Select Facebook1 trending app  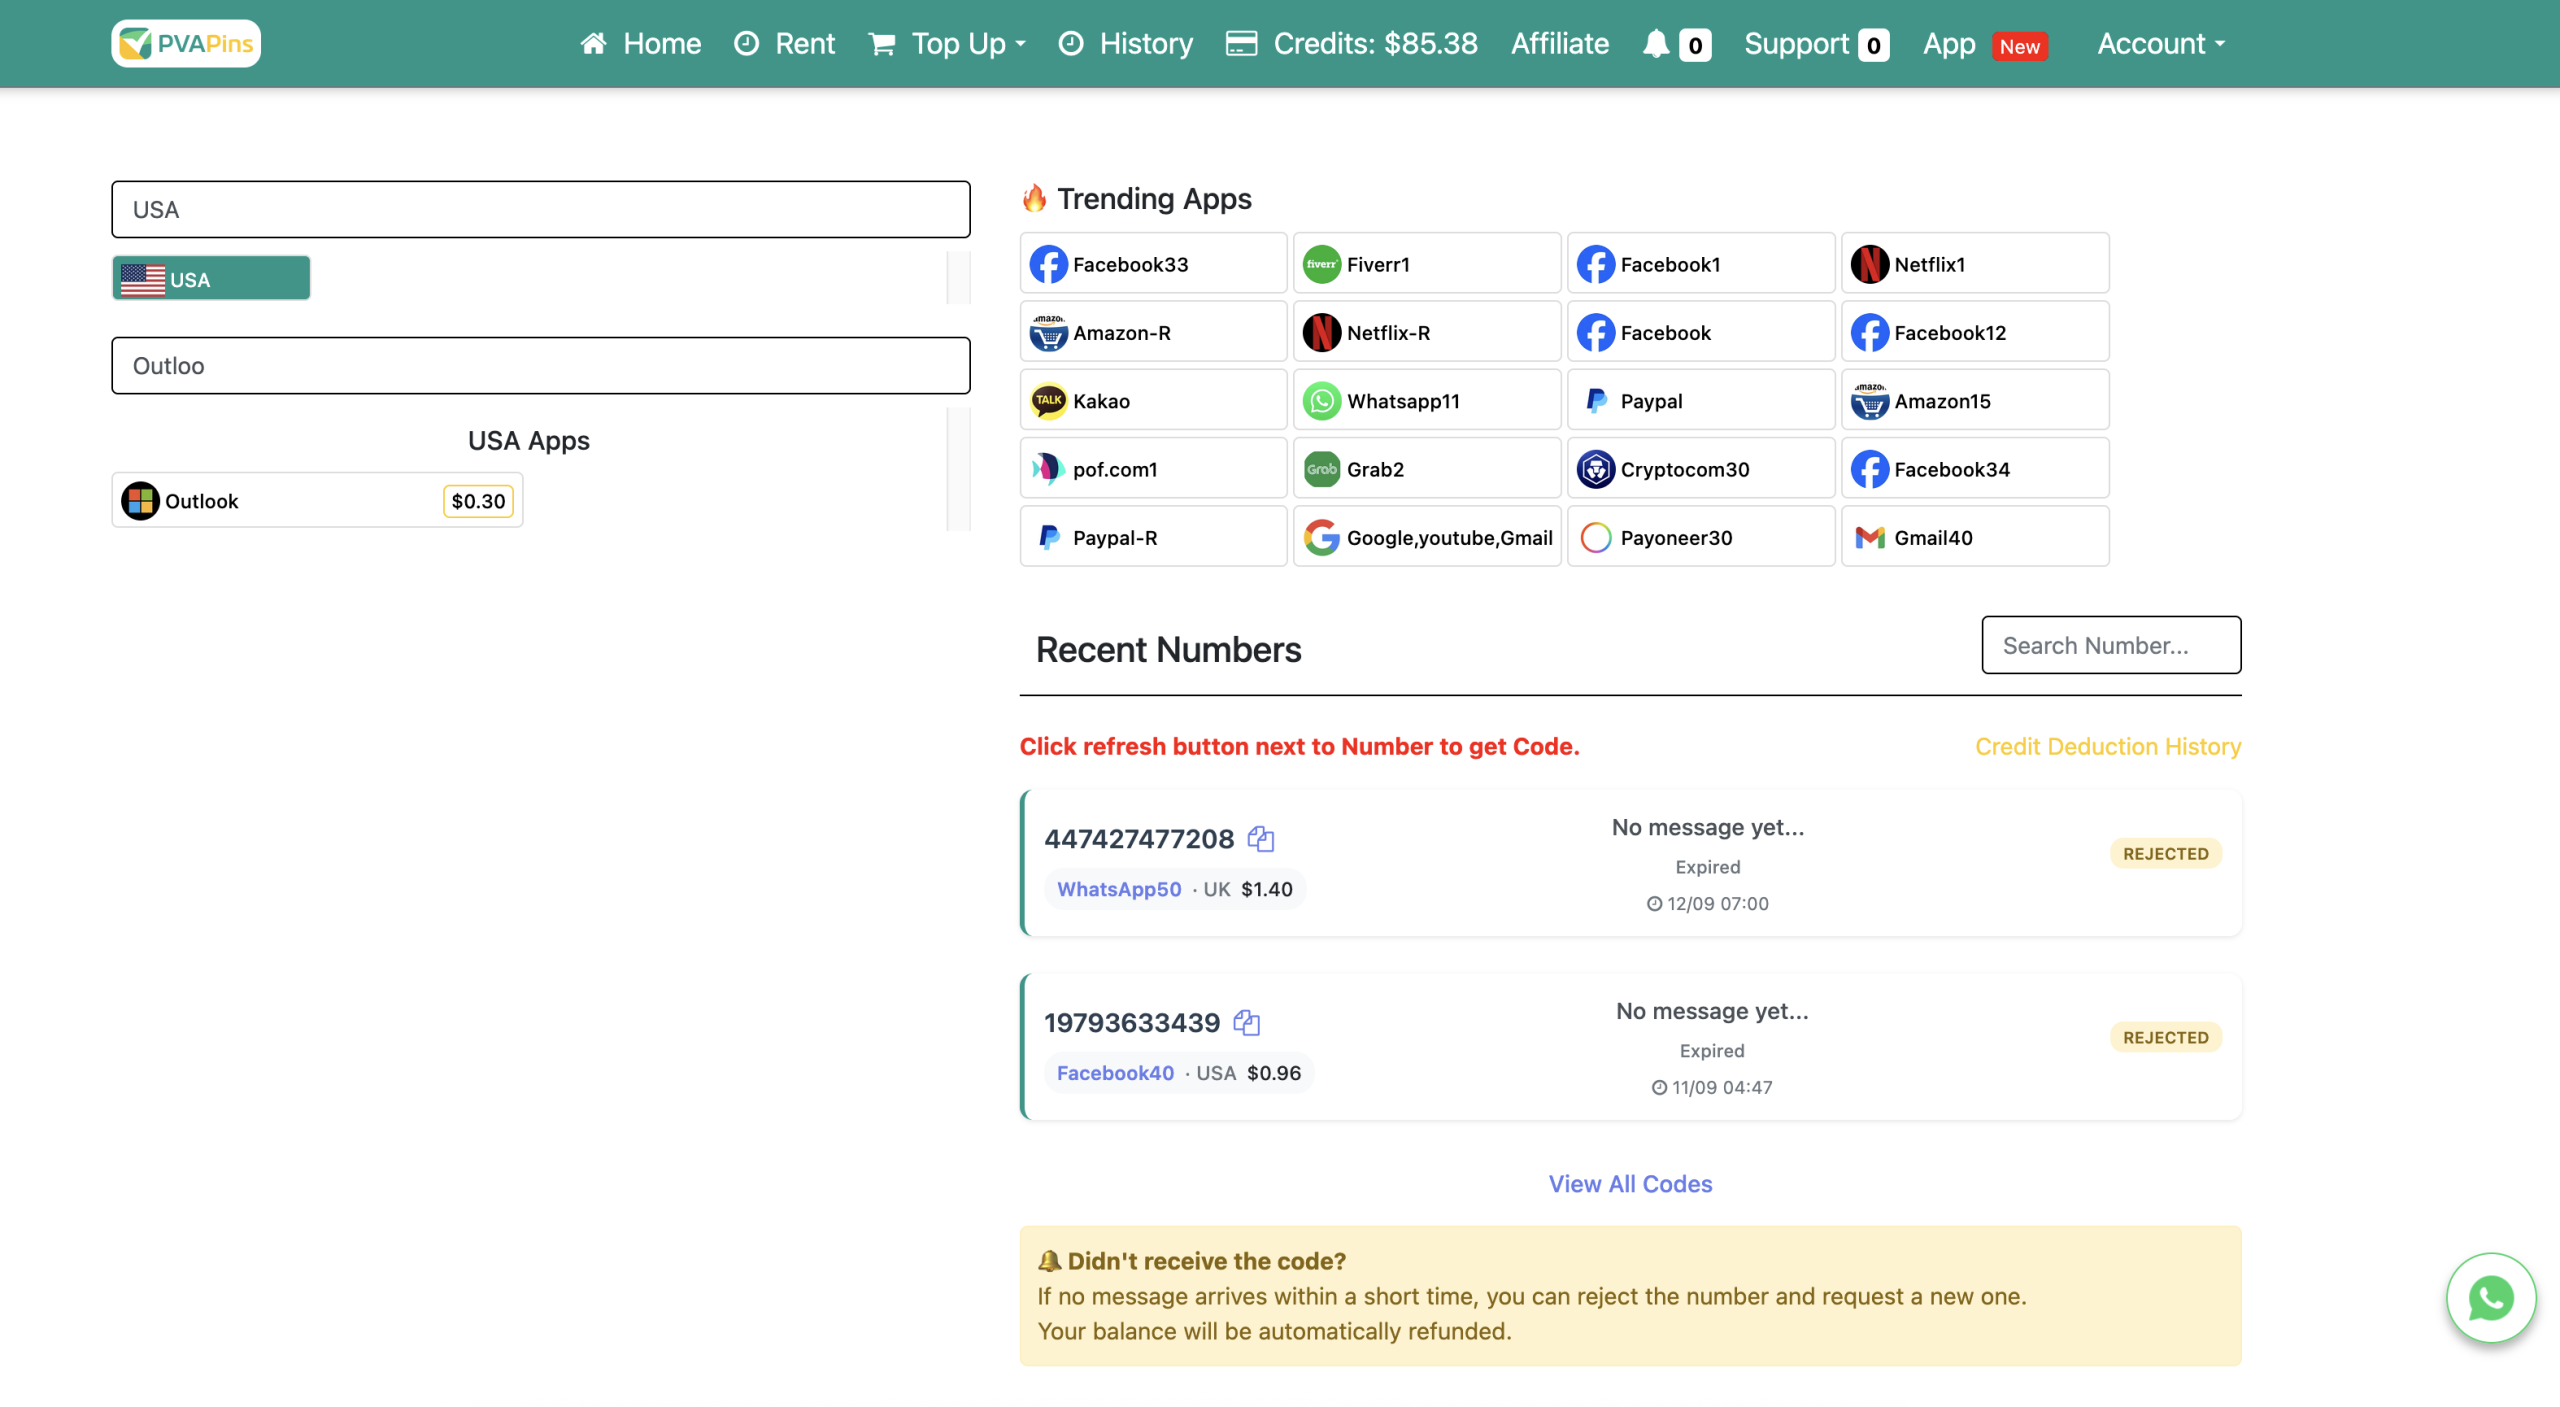1701,263
